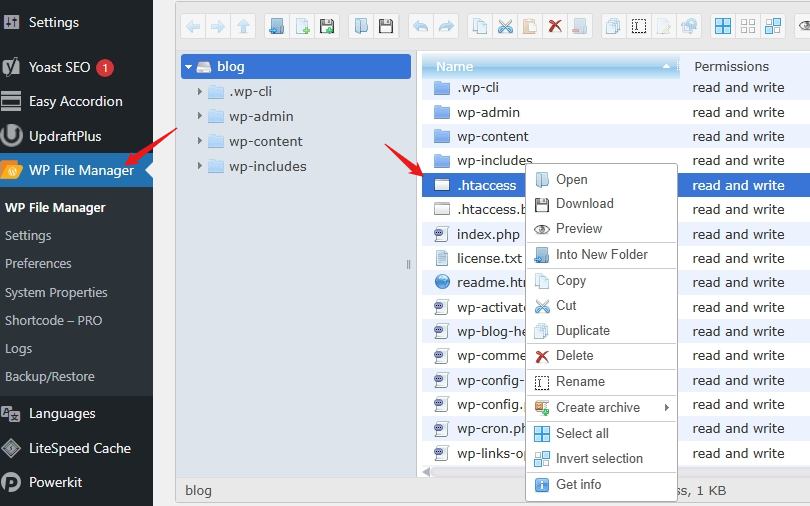Click the Empty folder toolbar icon
810x506 pixels.
click(x=580, y=26)
